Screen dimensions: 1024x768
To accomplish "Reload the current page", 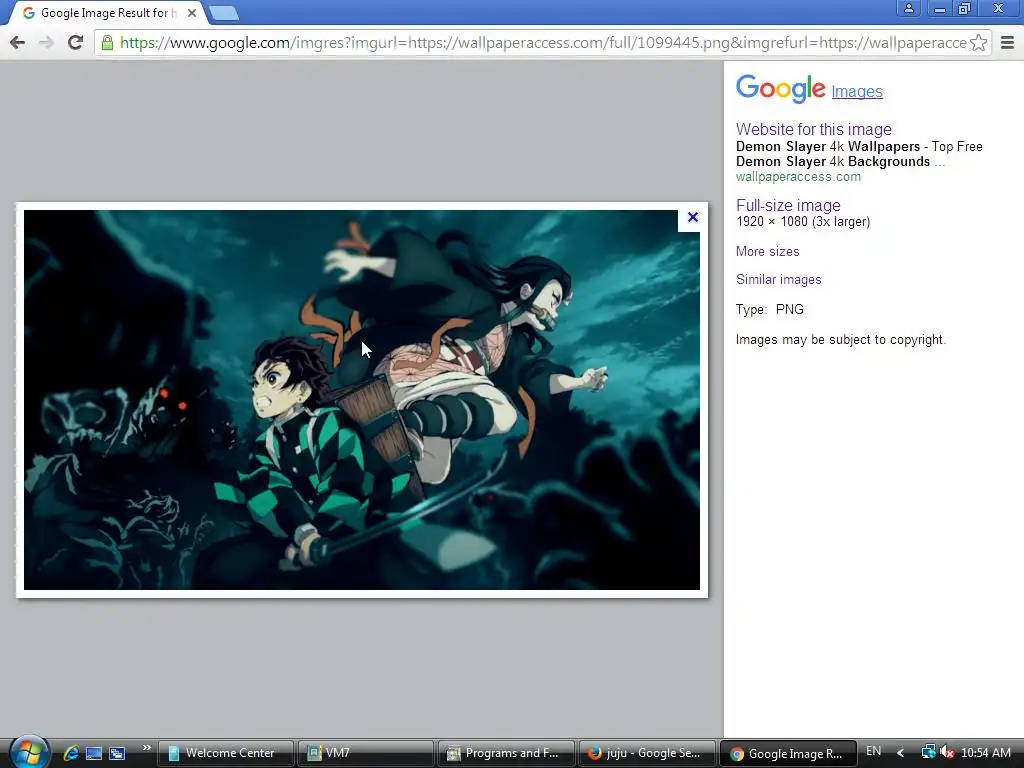I will coord(76,42).
